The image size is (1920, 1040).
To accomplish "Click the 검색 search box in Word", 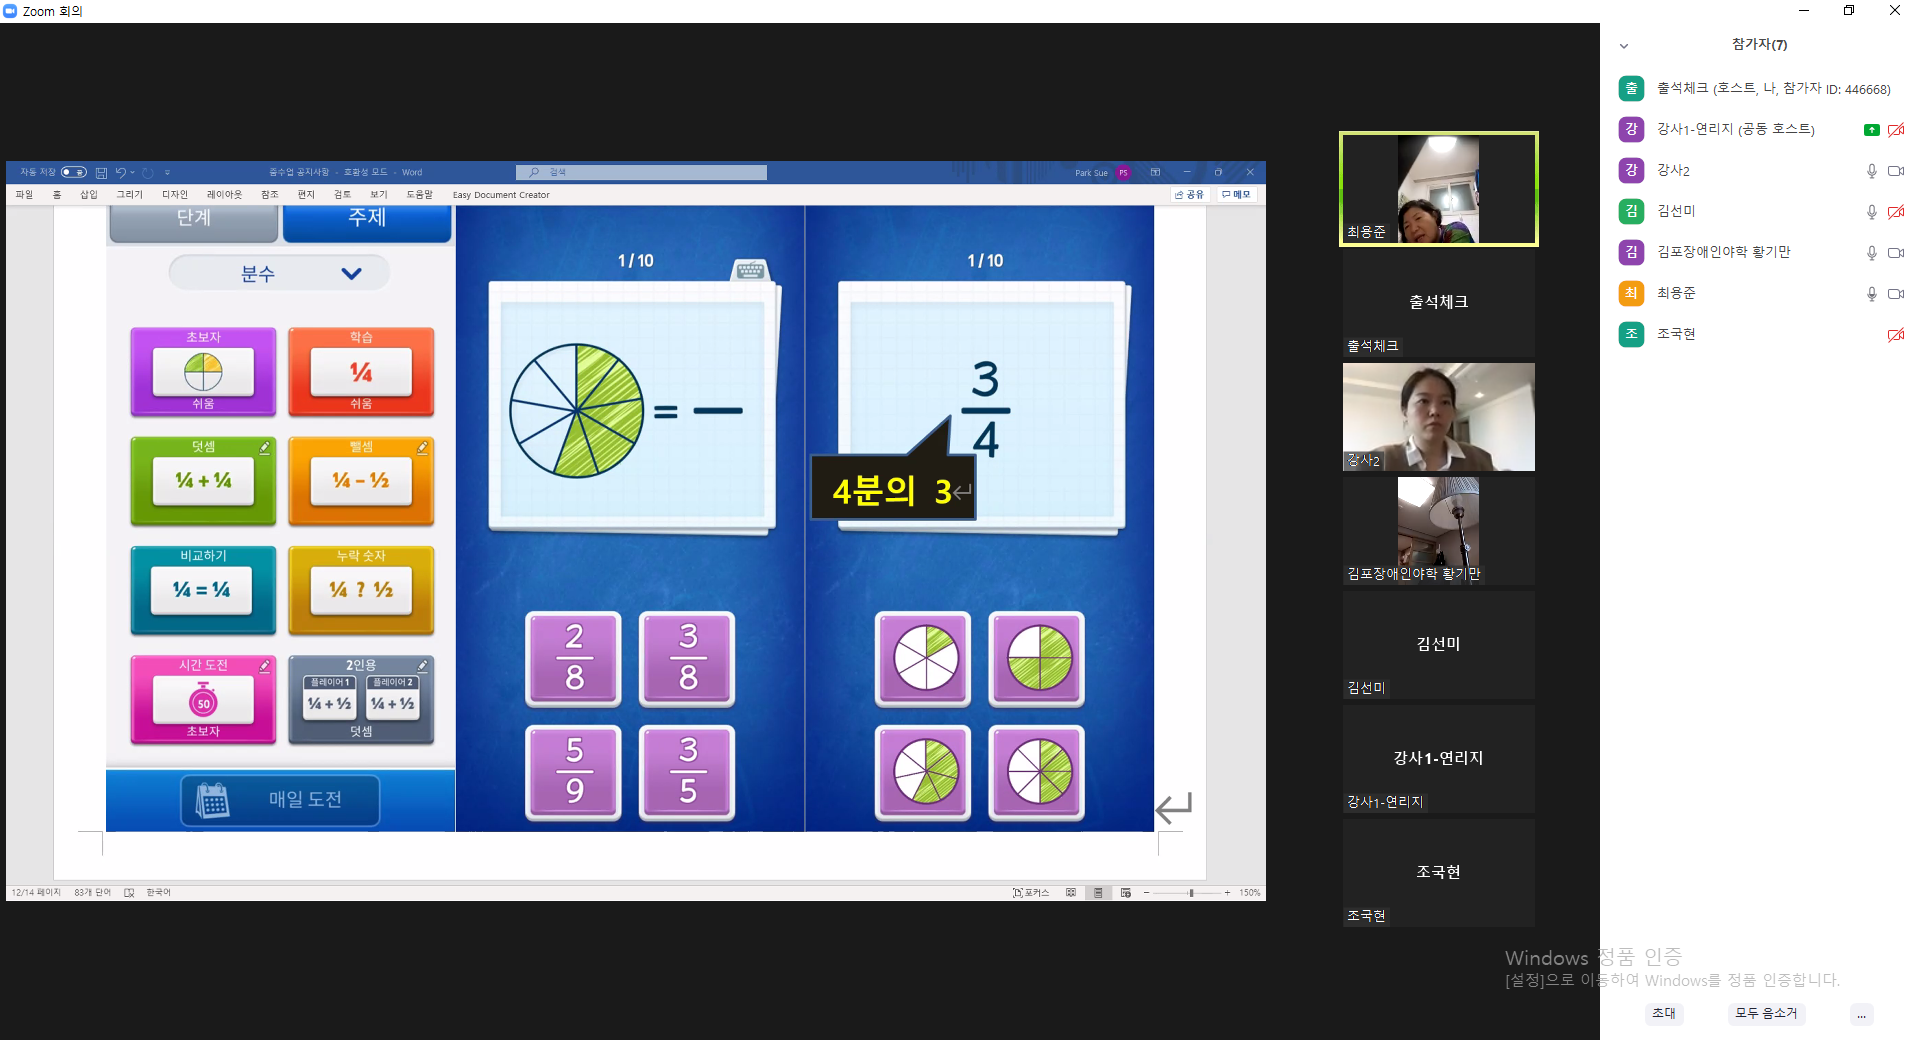I will [641, 173].
